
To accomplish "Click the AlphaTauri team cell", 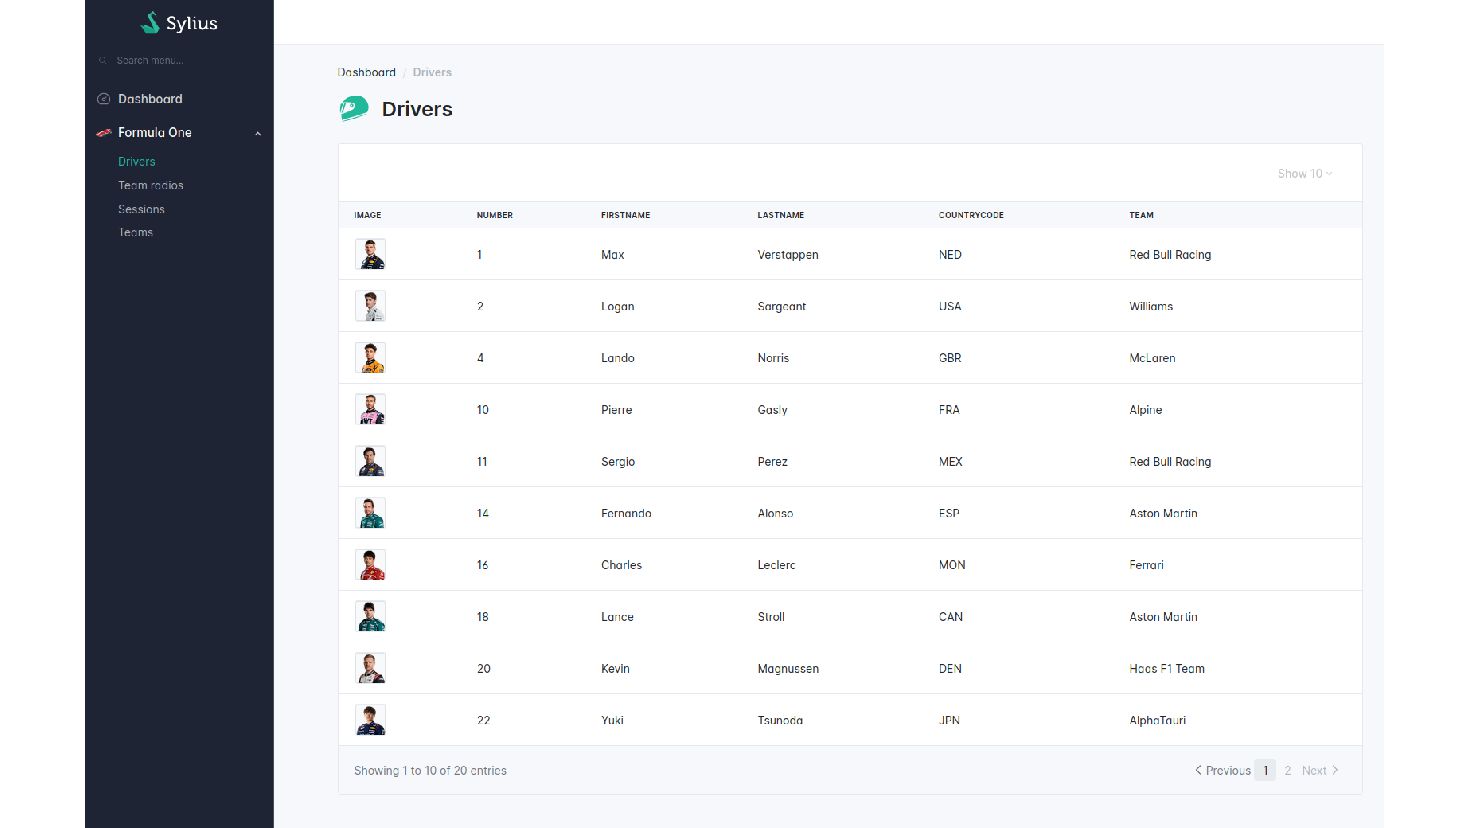I will [x=1158, y=720].
